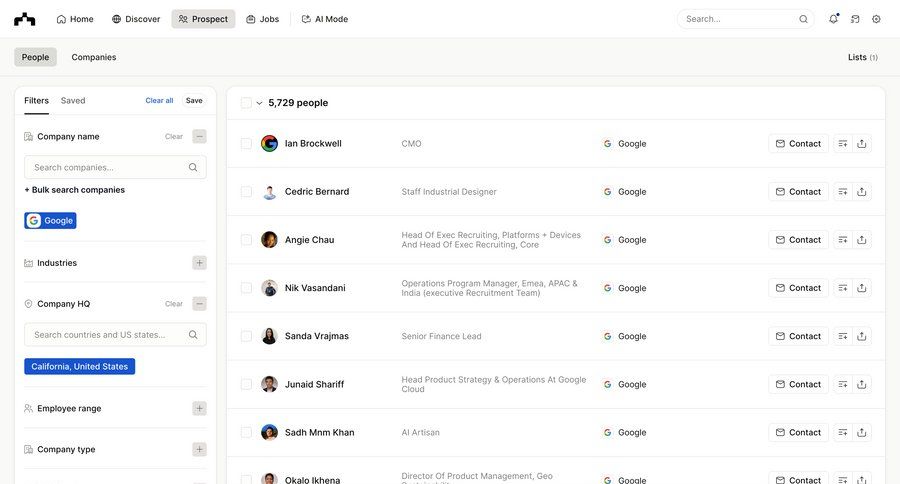The image size is (900, 484).
Task: Open Discover in top navigation
Action: pos(136,19)
